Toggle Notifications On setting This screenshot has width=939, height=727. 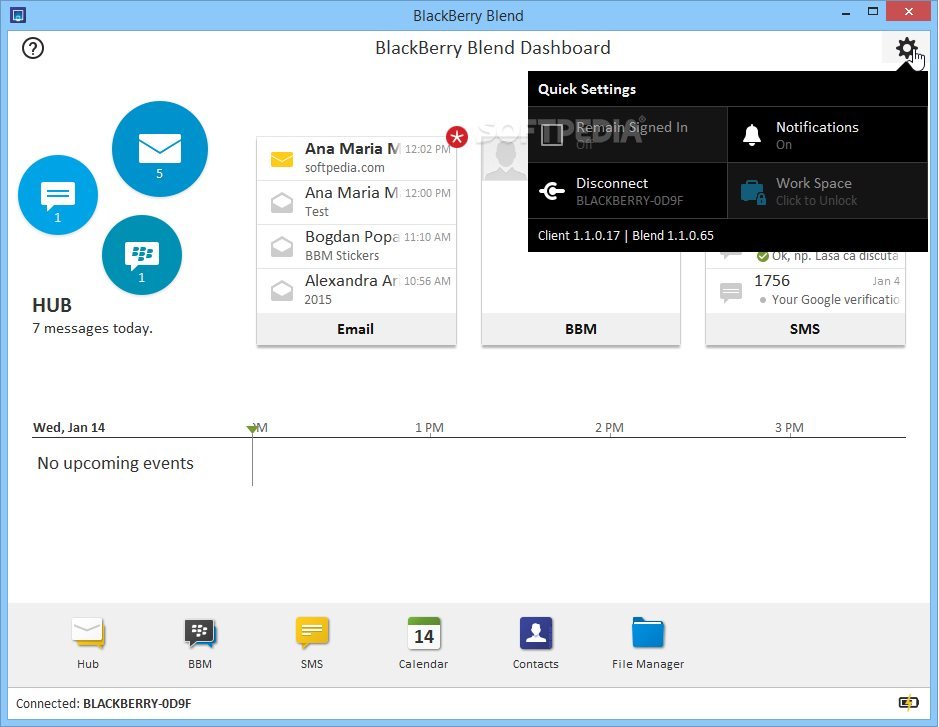coord(828,135)
